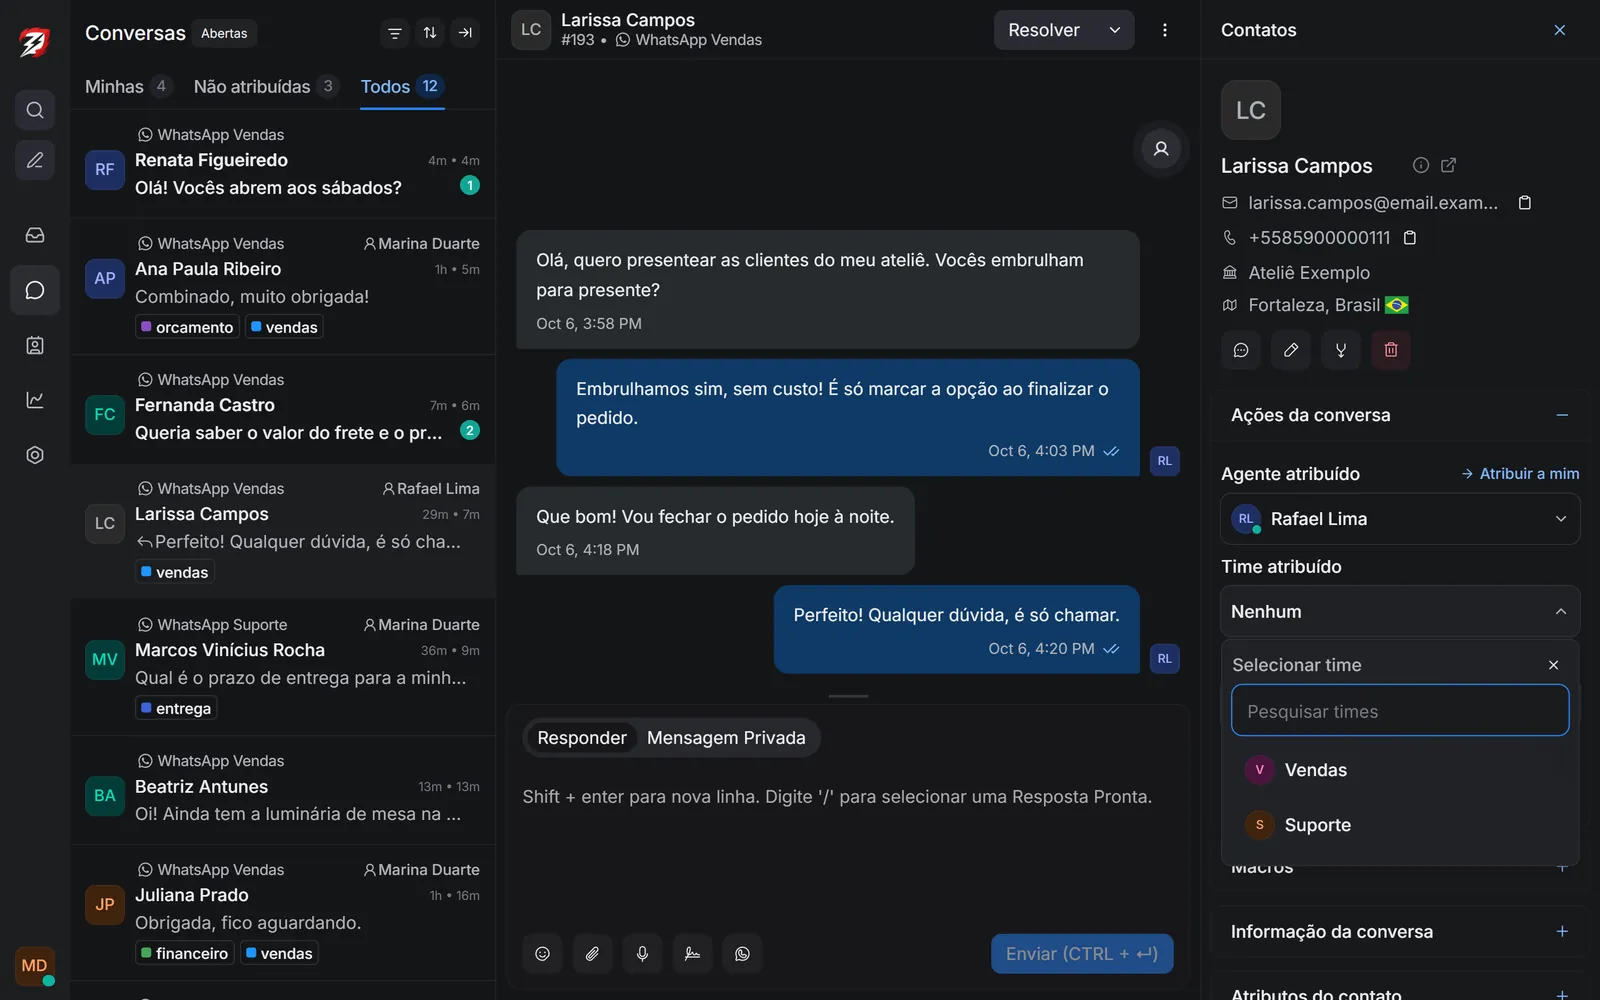The image size is (1600, 1000).
Task: Expand Informação da conversa section
Action: (x=1562, y=932)
